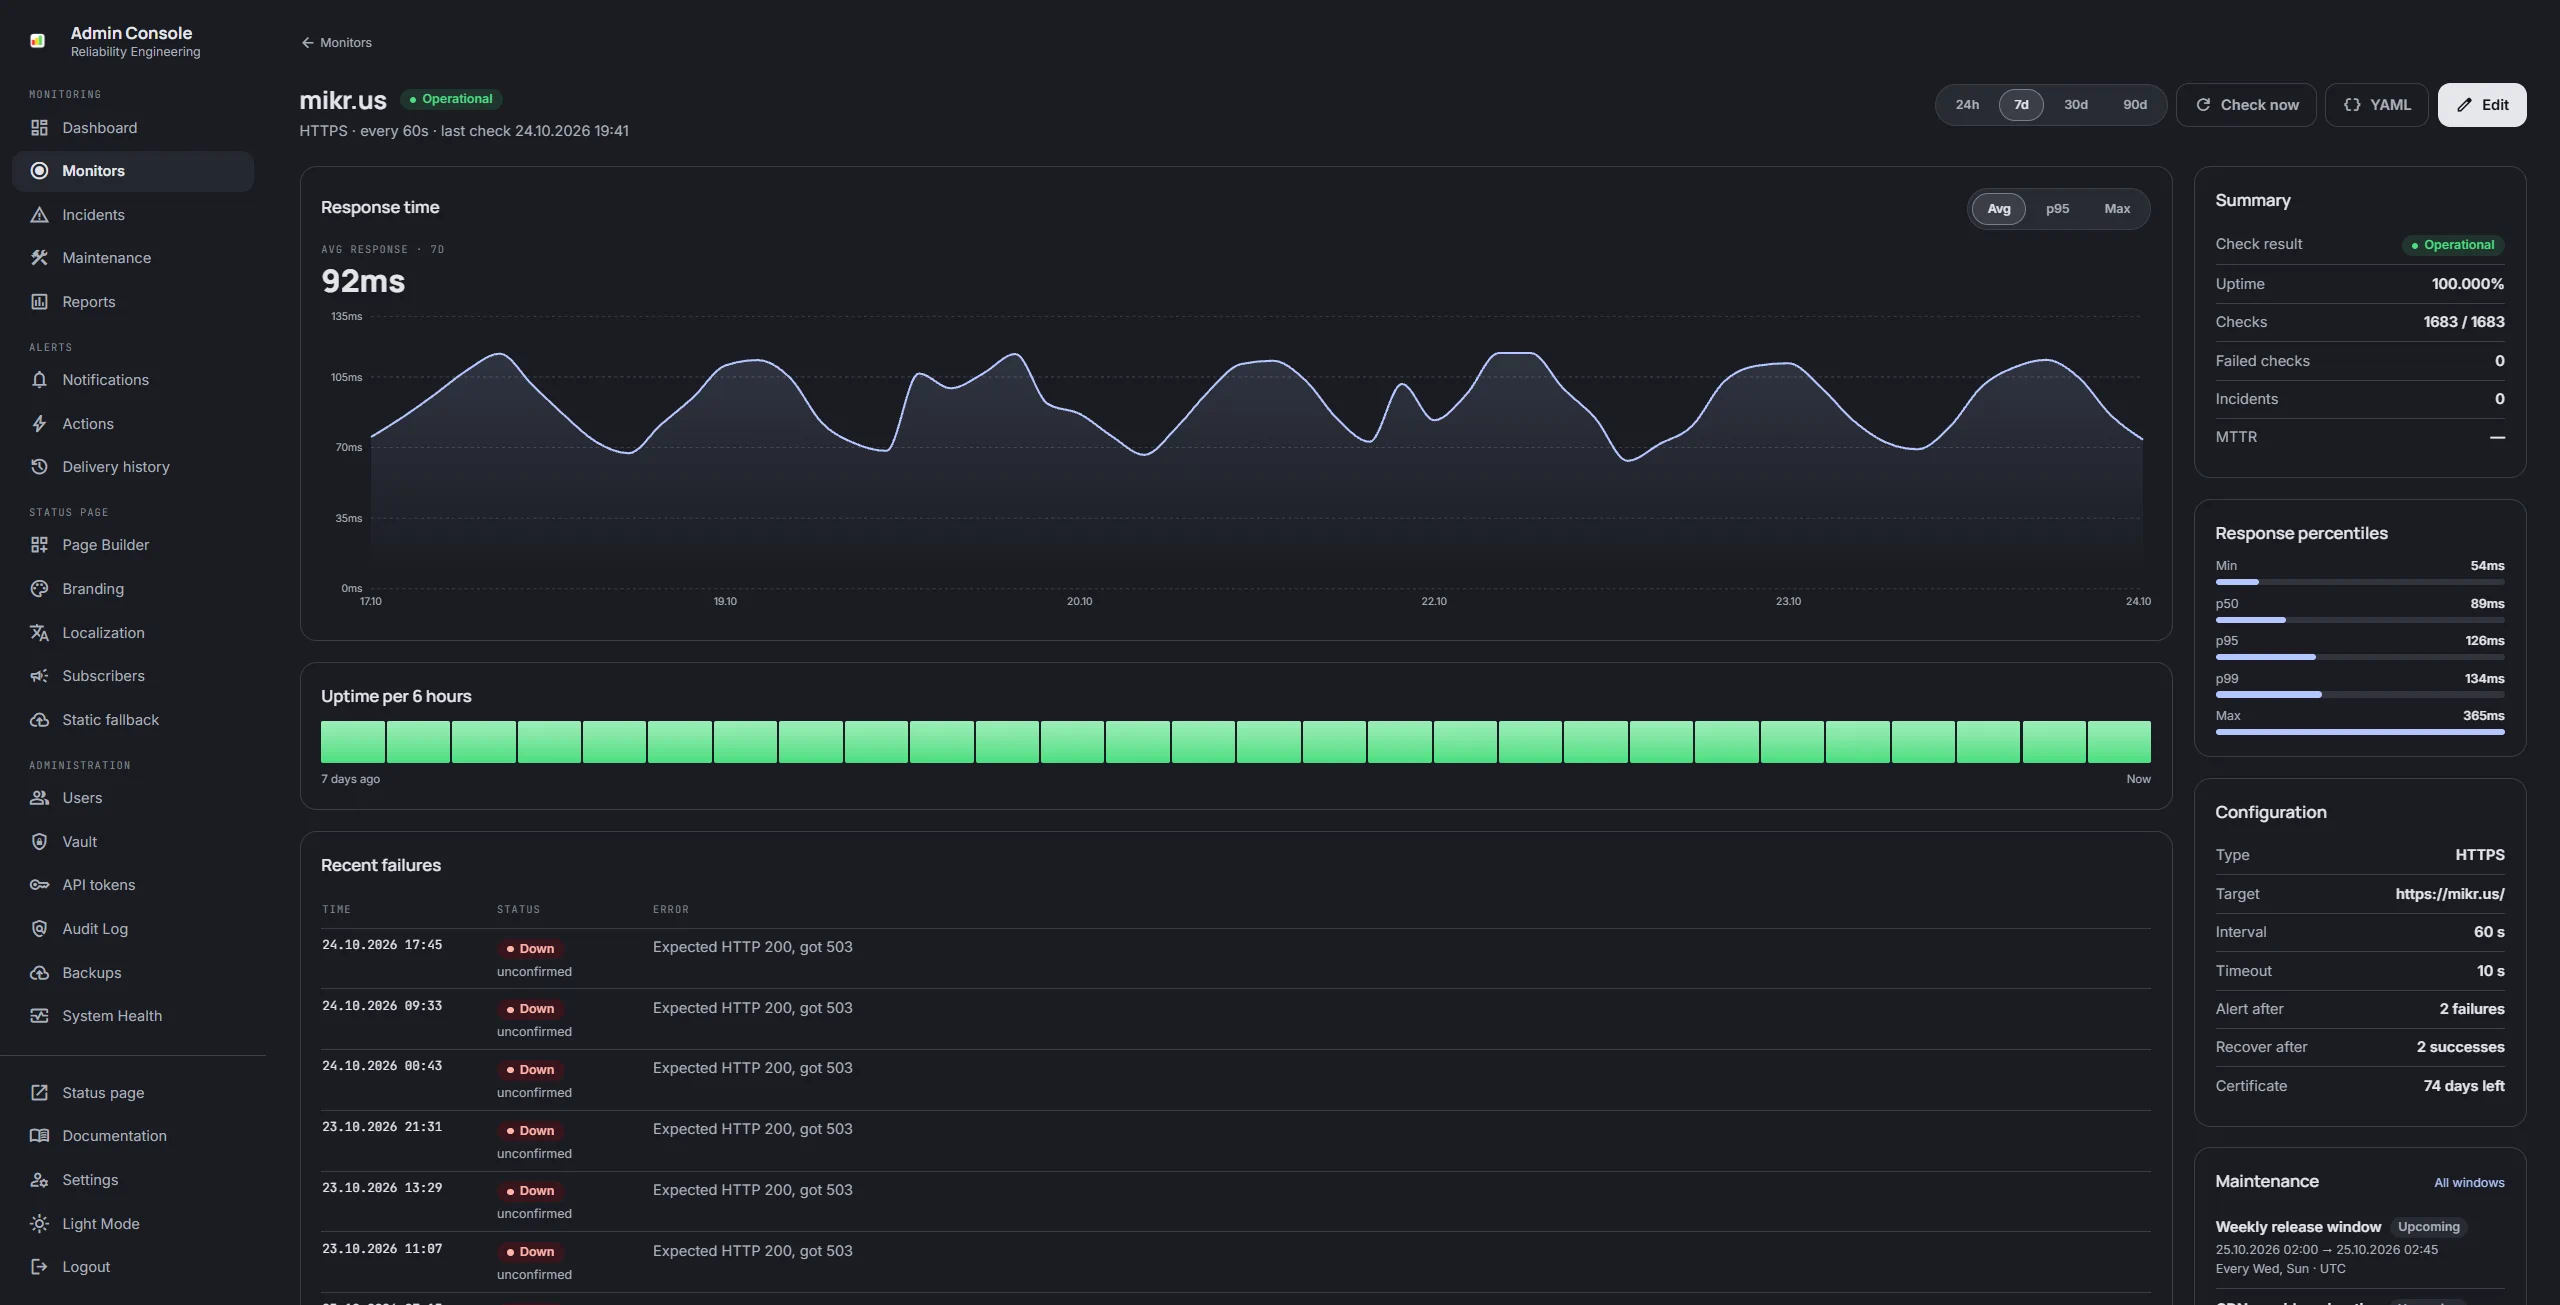
Task: Open Audit Log in sidebar
Action: coord(133,929)
